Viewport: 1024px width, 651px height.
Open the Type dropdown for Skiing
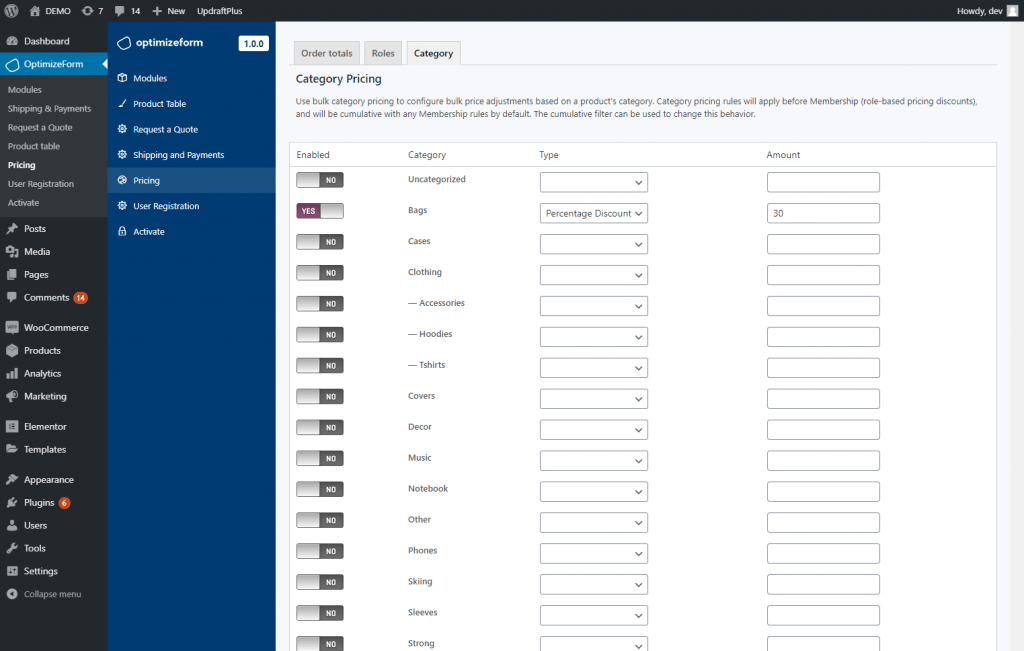pos(594,584)
